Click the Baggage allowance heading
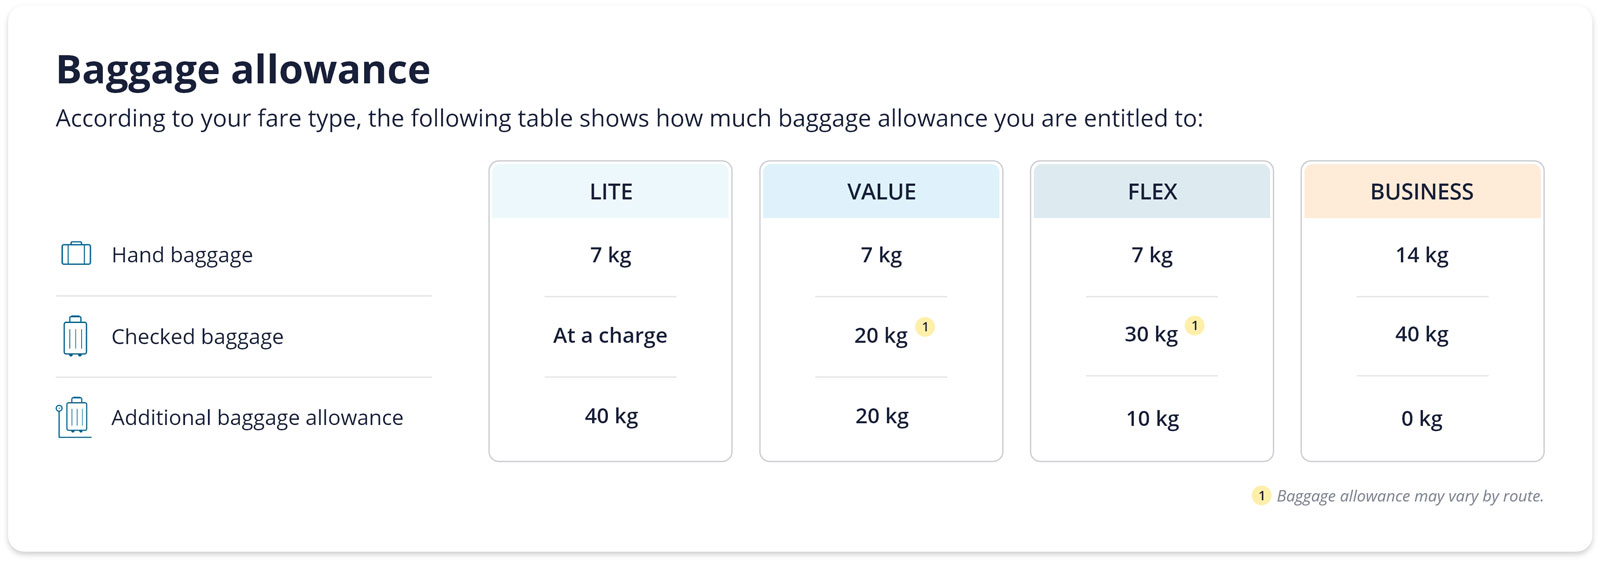The height and width of the screenshot is (562, 1600). [x=243, y=70]
